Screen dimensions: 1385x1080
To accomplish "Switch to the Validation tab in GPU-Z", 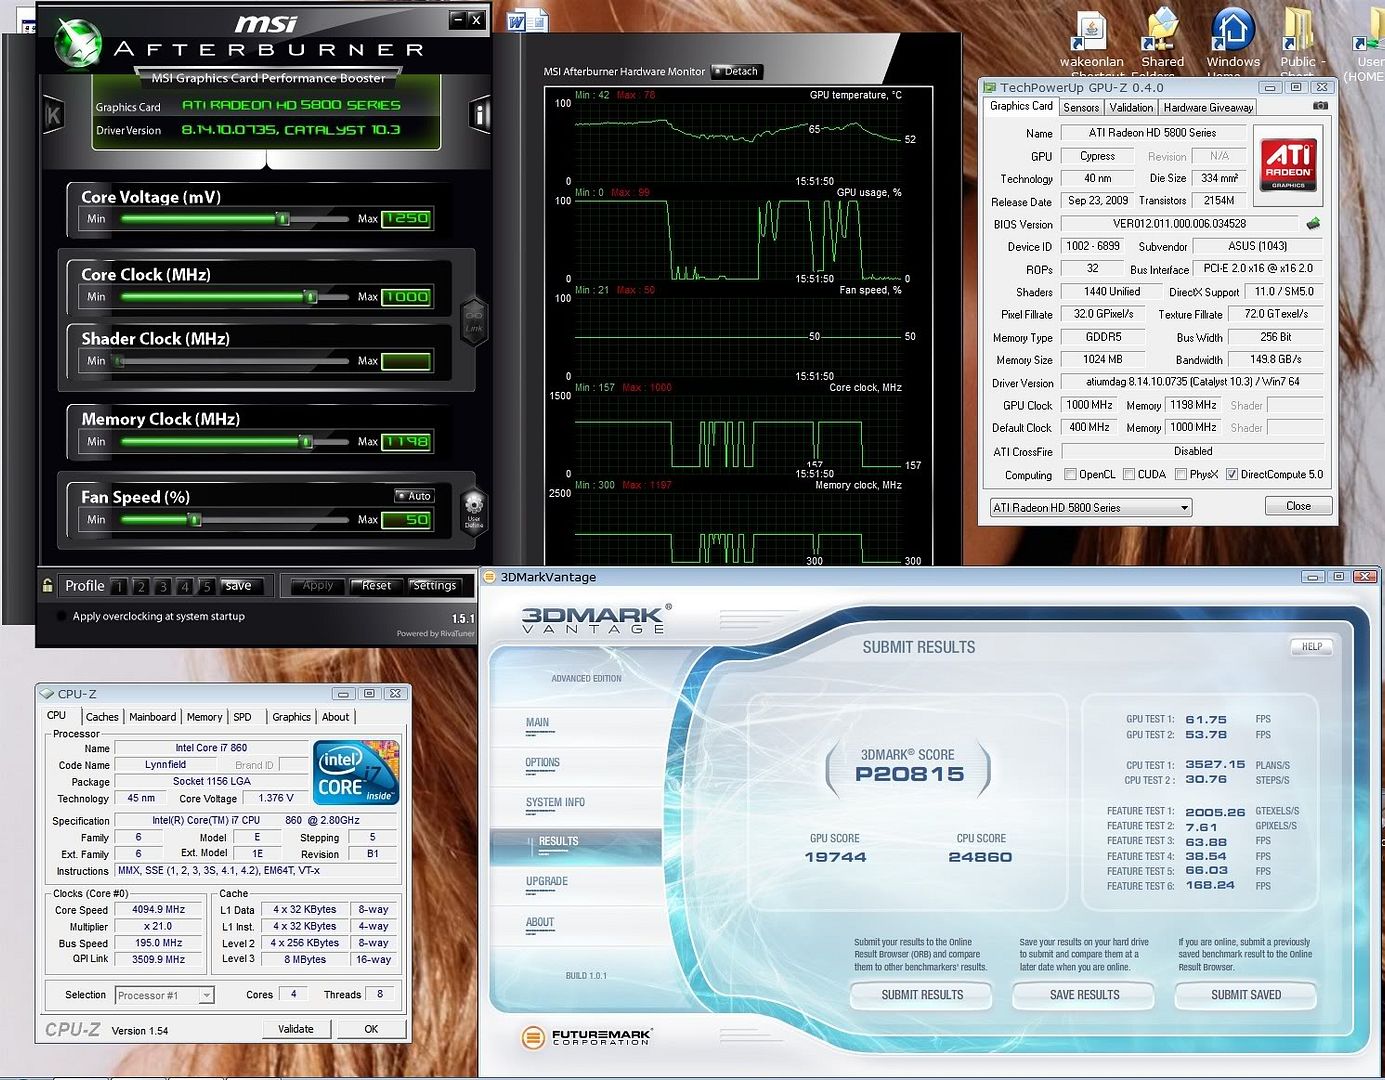I will 1131,107.
